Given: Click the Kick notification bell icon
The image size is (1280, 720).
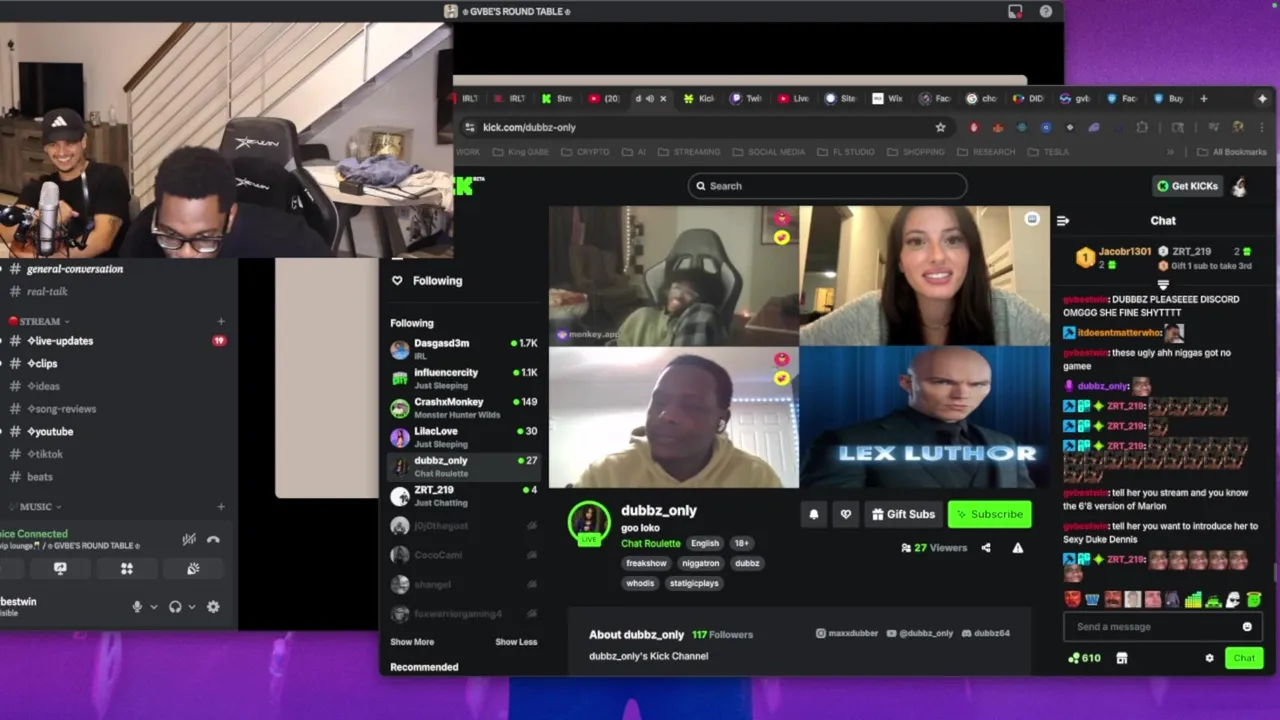Looking at the screenshot, I should (x=814, y=514).
